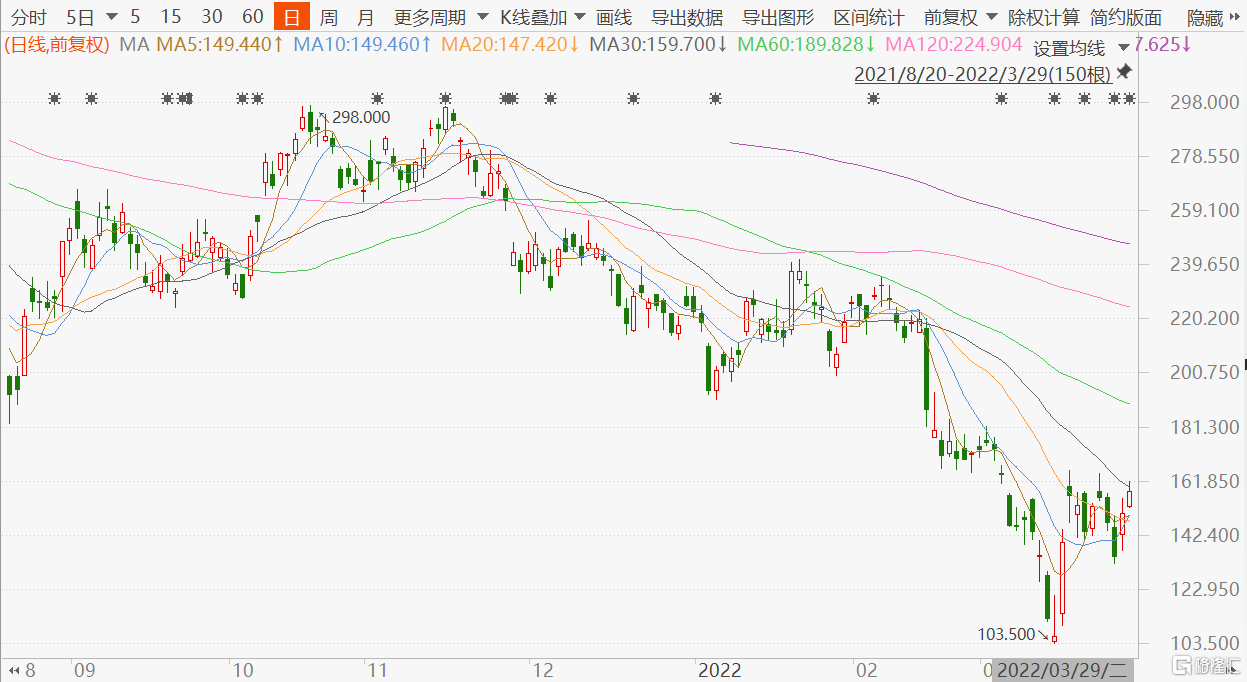This screenshot has height=682, width=1247.
Task: Click the 12 month label on time axis
Action: coord(541,668)
